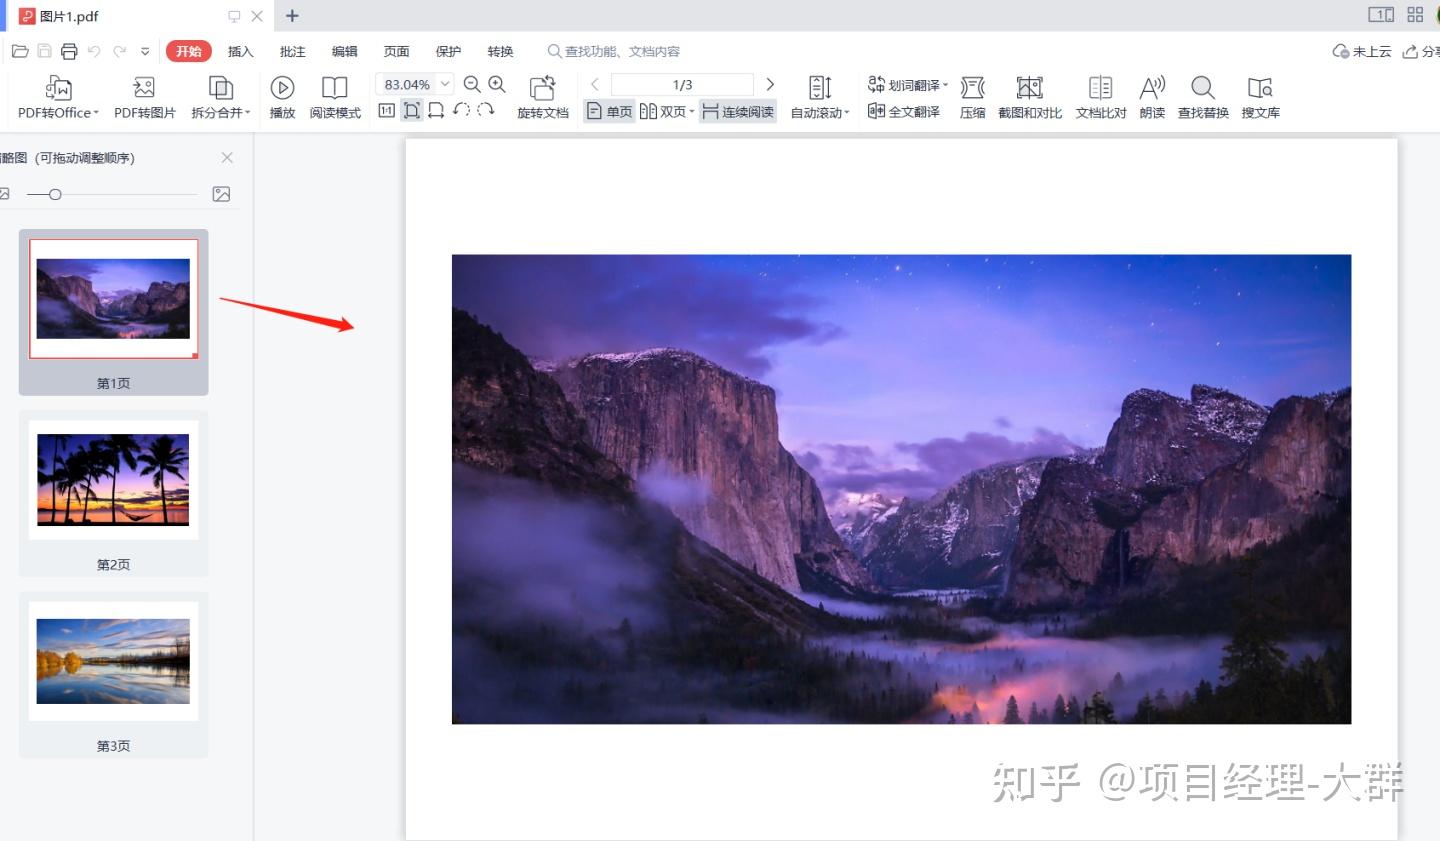Viewport: 1440px width, 841px height.
Task: Click the device switch icon in title bar
Action: pyautogui.click(x=1381, y=15)
